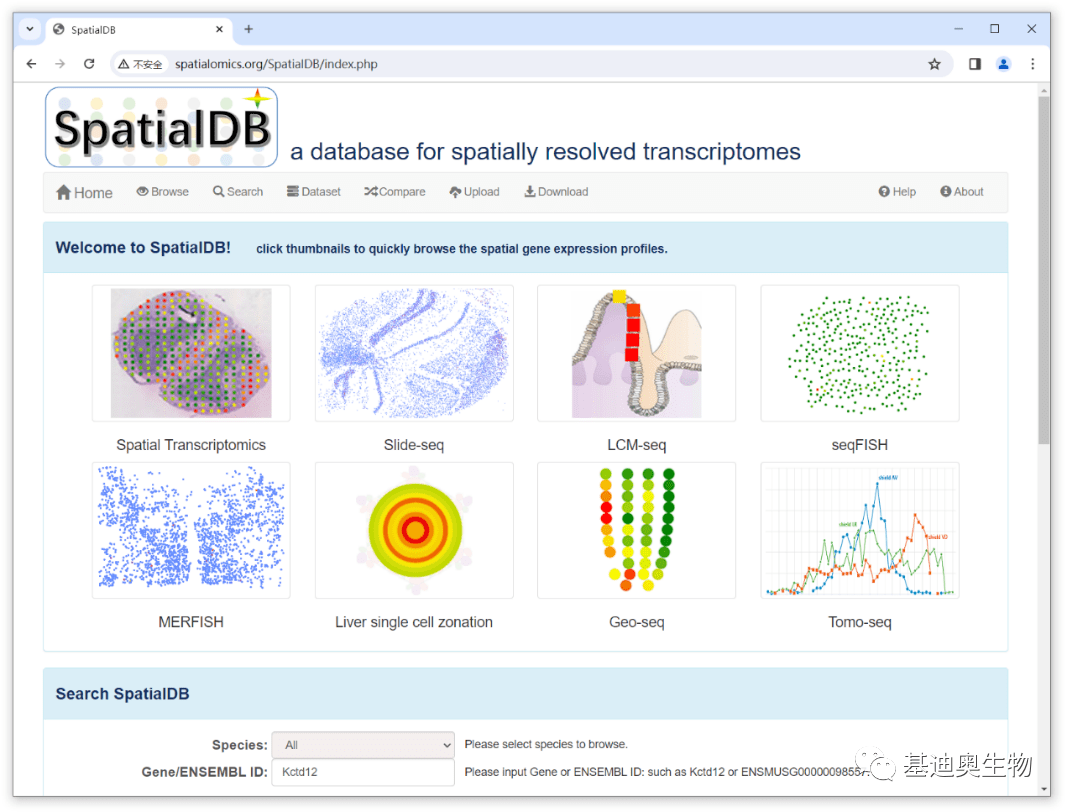The width and height of the screenshot is (1067, 812).
Task: Open the Help link
Action: 897,192
